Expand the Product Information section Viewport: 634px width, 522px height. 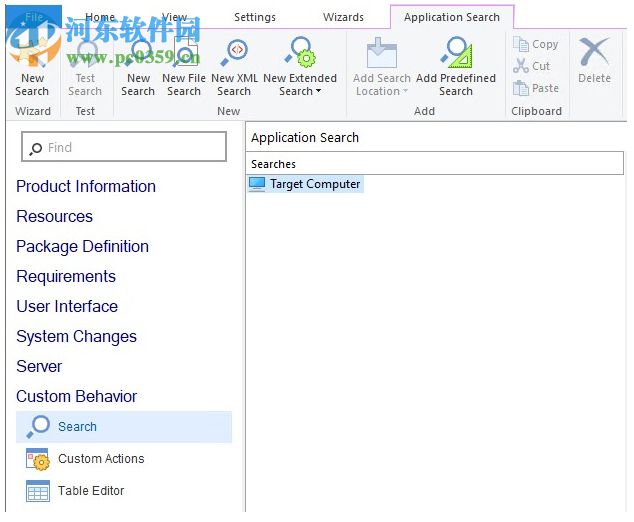click(x=86, y=186)
